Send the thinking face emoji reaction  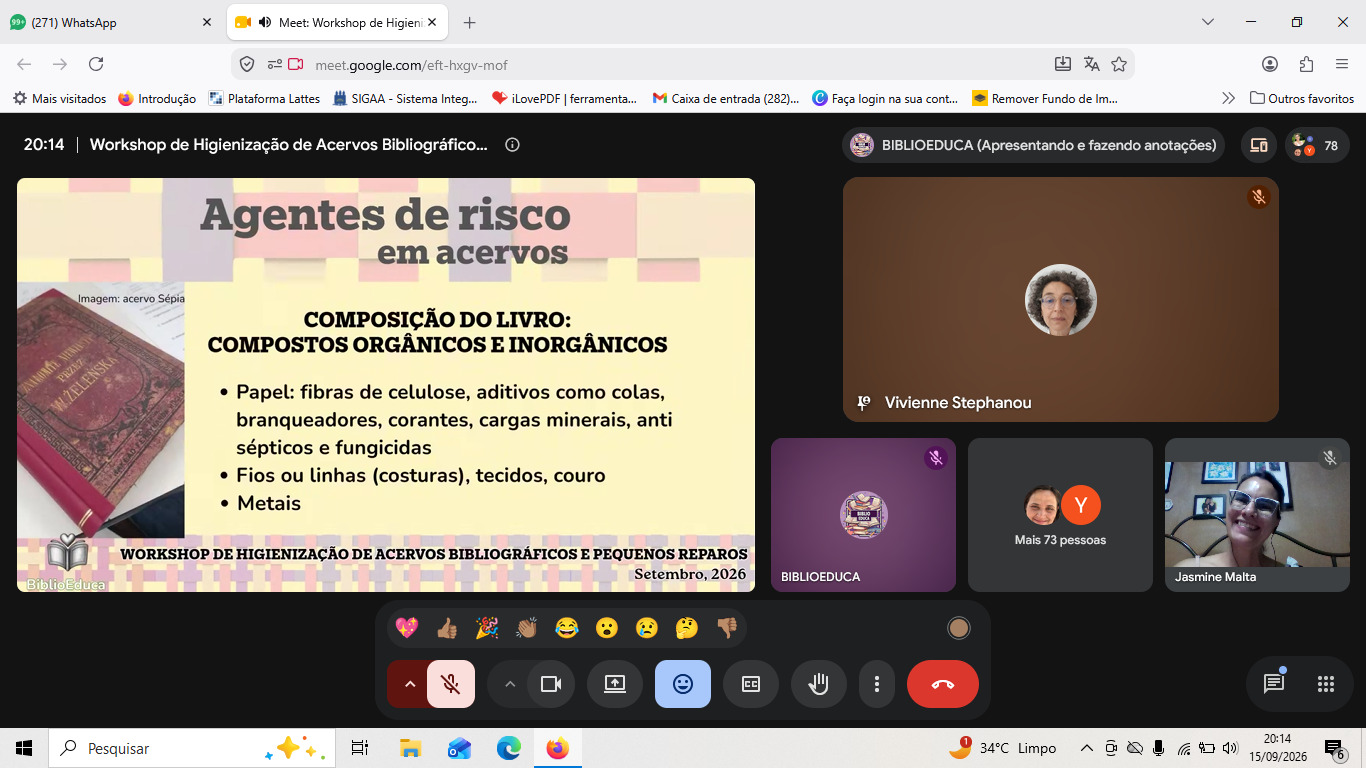click(687, 628)
